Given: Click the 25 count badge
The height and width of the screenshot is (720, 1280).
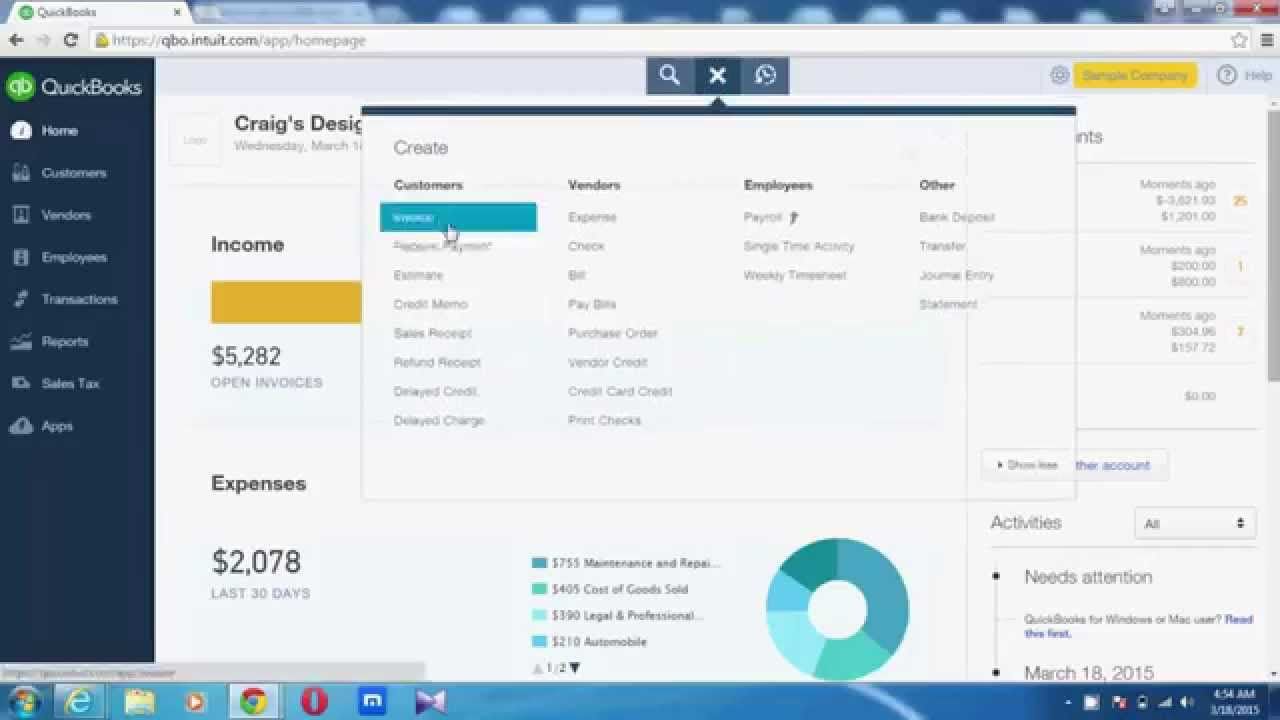Looking at the screenshot, I should [1240, 201].
